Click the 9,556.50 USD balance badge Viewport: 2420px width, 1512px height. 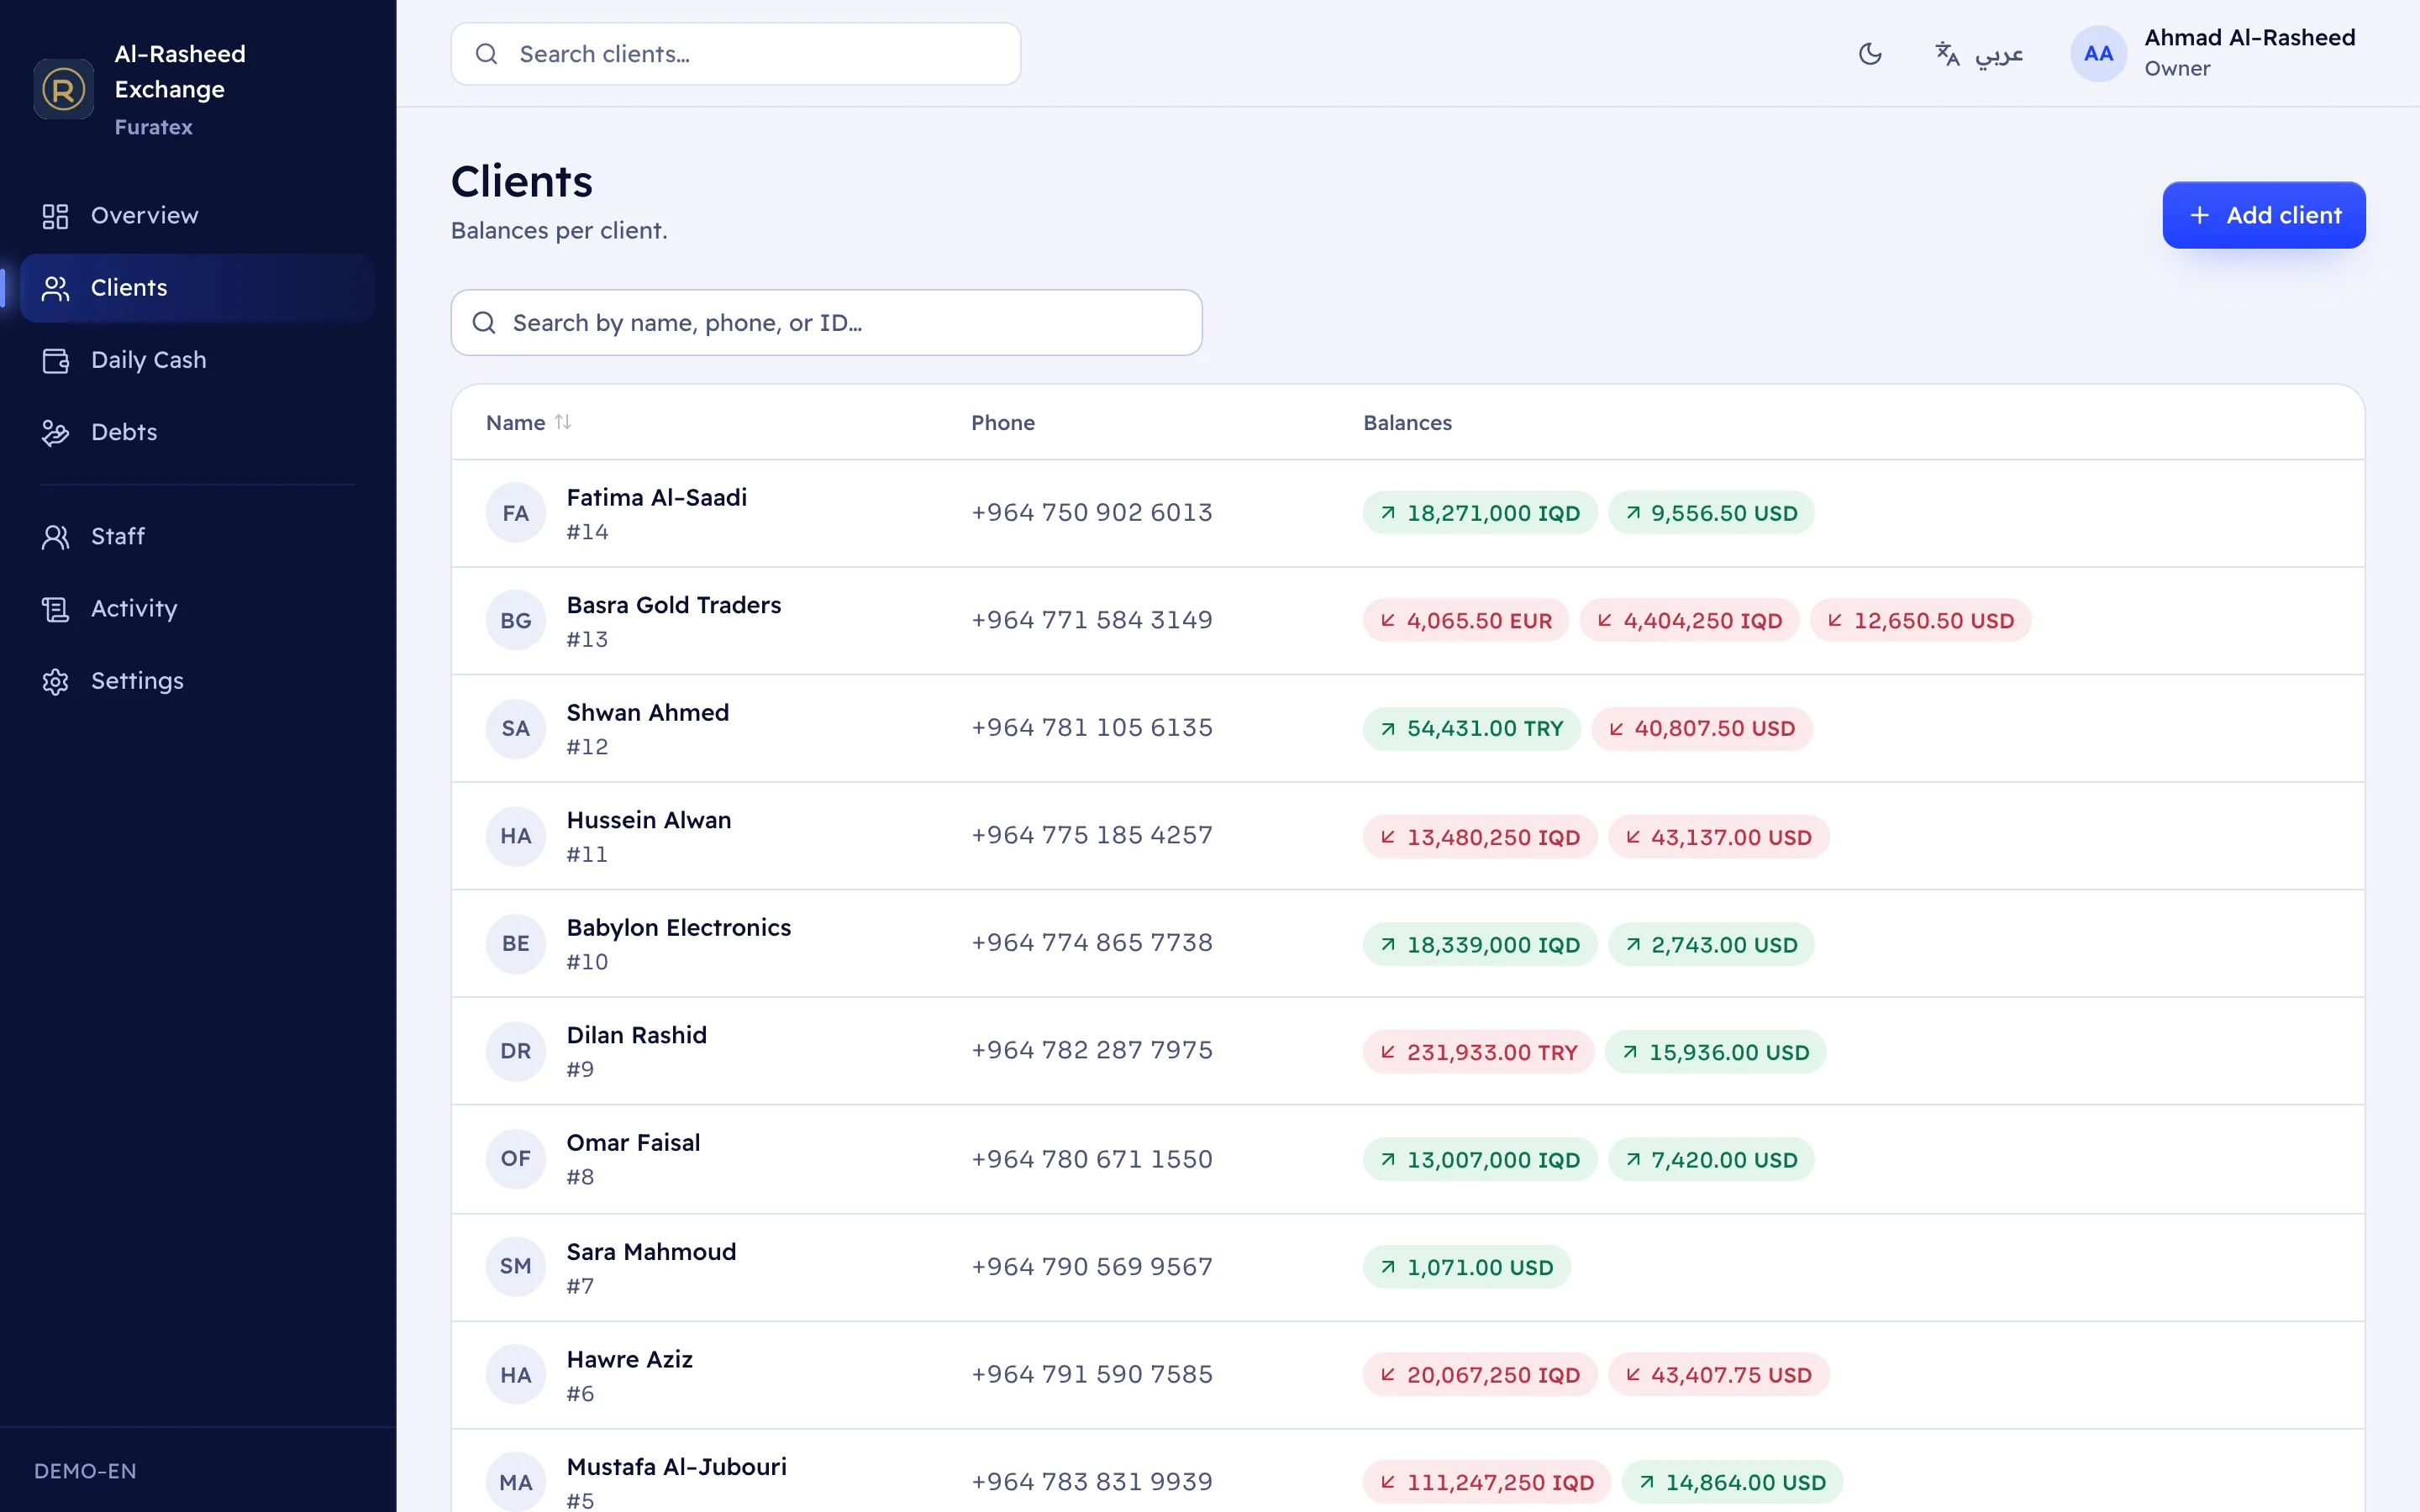pyautogui.click(x=1711, y=513)
